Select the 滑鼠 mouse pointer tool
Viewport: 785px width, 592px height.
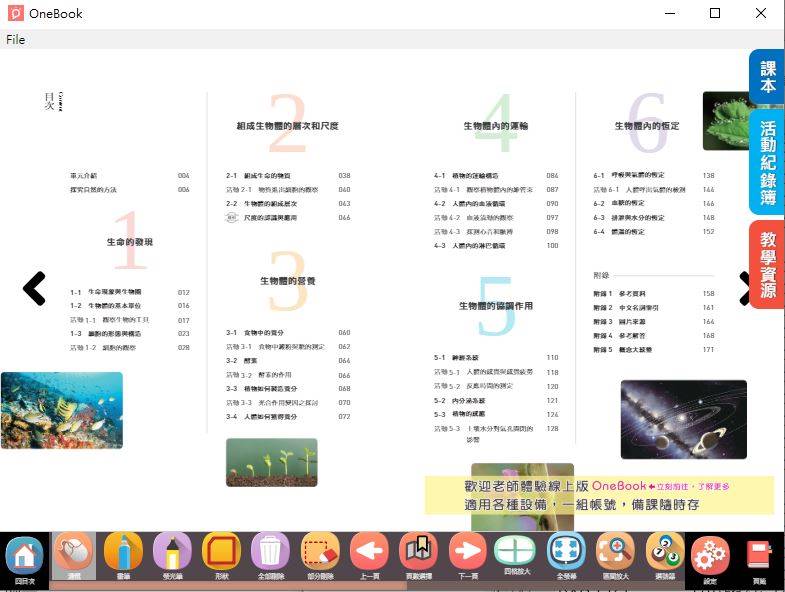tap(74, 556)
